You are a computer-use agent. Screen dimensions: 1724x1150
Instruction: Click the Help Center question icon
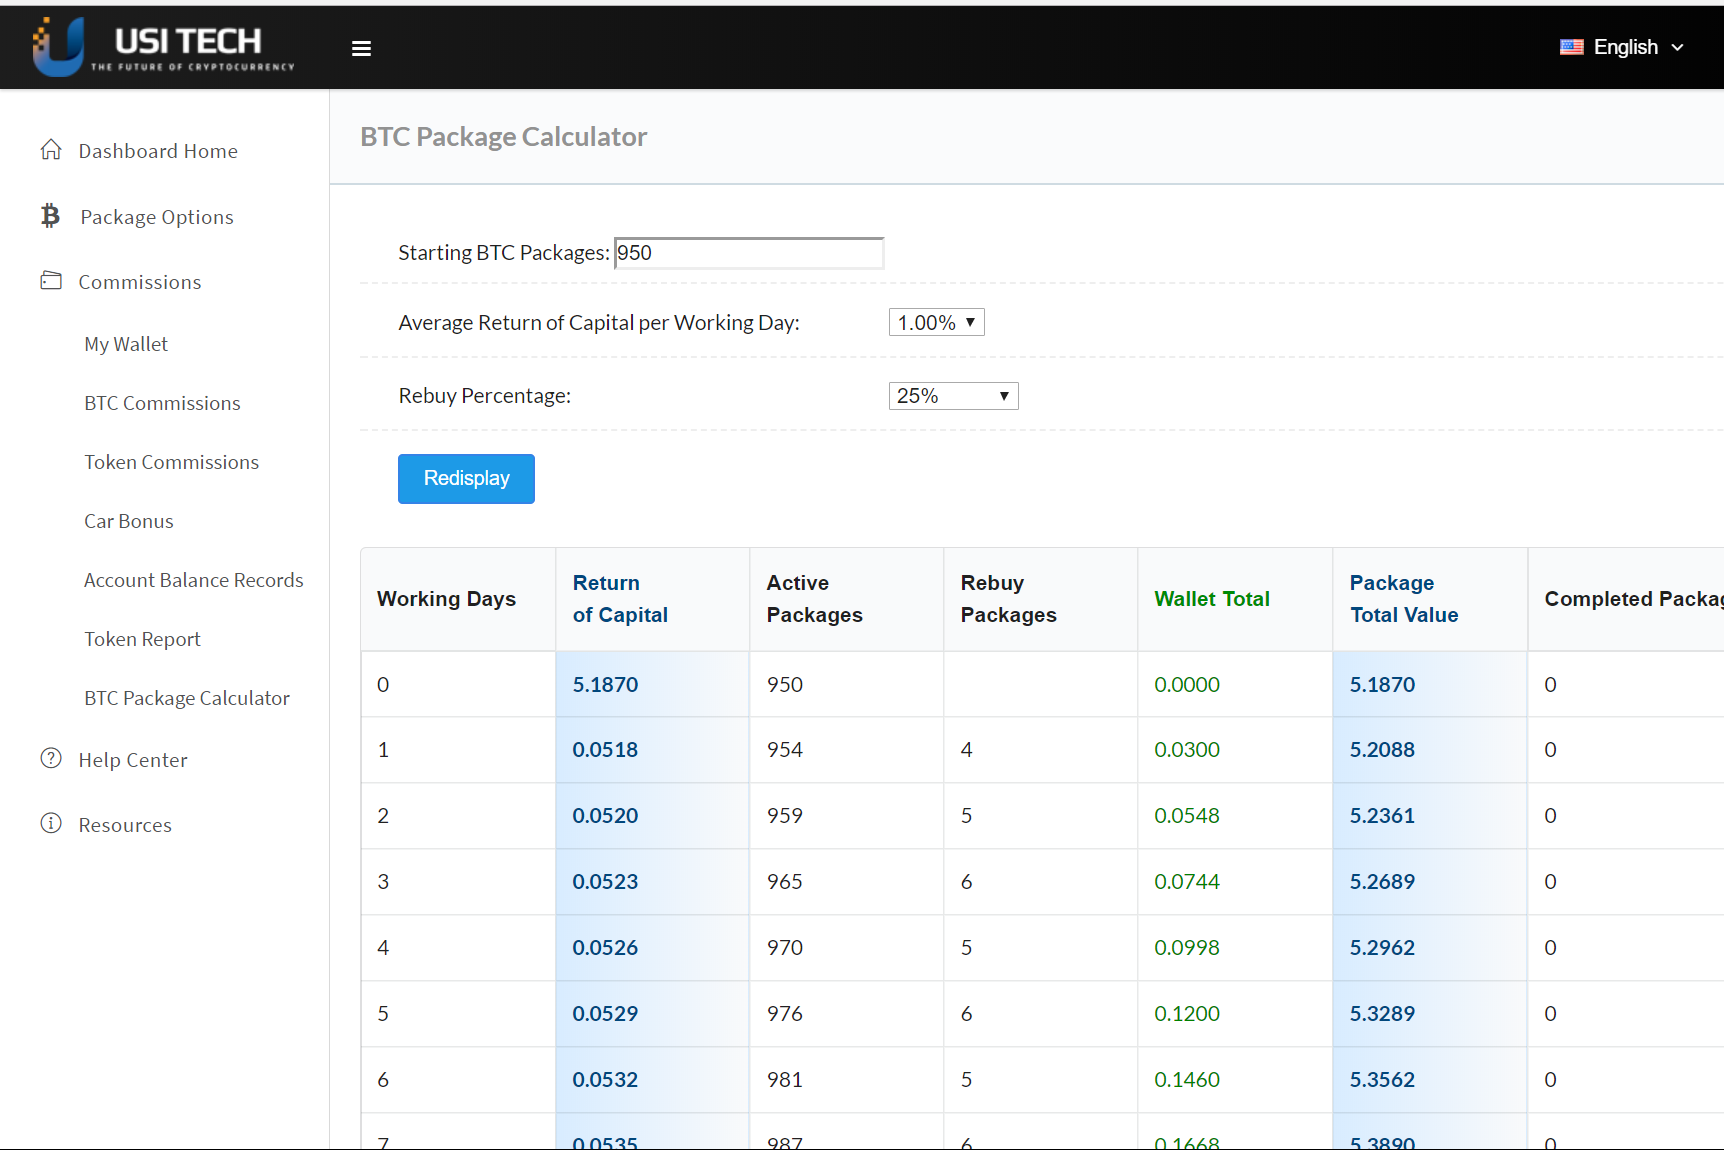coord(51,759)
